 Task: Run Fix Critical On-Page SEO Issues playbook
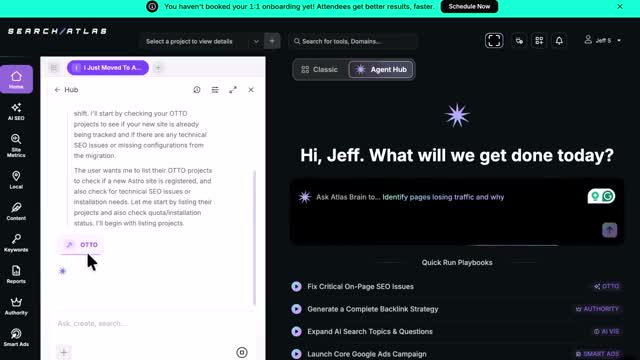296,287
